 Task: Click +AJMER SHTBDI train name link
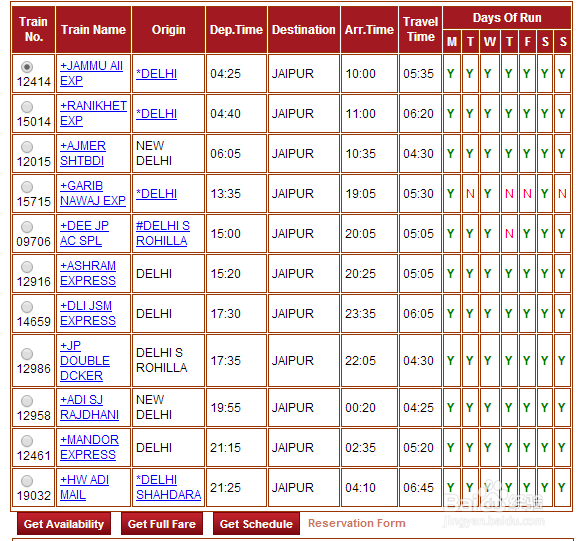(83, 153)
